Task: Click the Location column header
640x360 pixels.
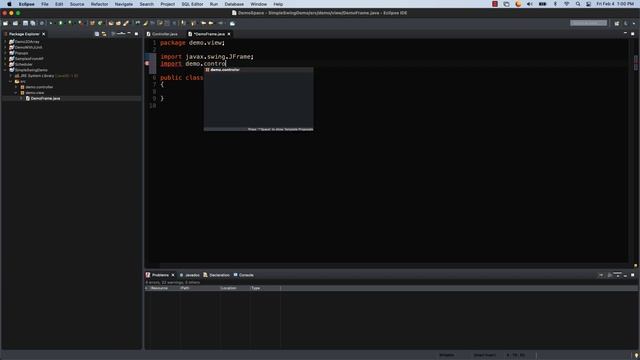Action: (x=235, y=288)
